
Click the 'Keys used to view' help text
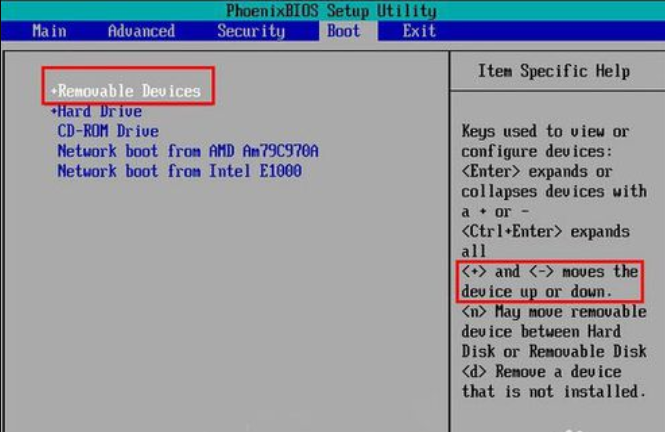point(545,131)
